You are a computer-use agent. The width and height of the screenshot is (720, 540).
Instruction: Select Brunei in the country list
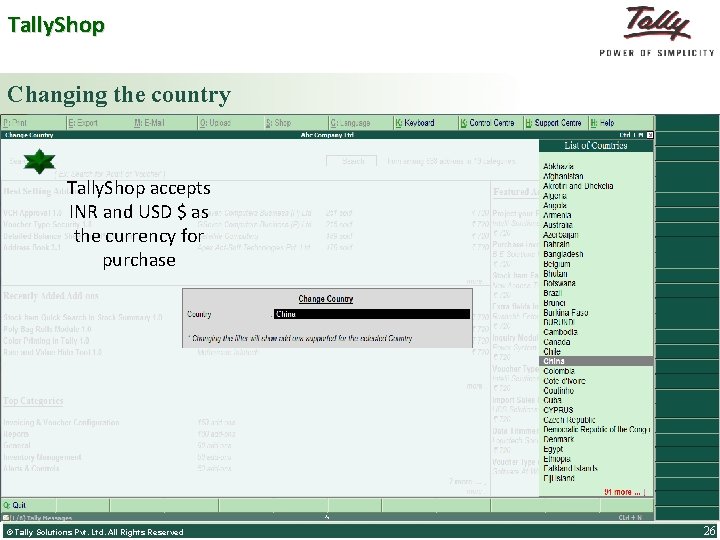[554, 303]
